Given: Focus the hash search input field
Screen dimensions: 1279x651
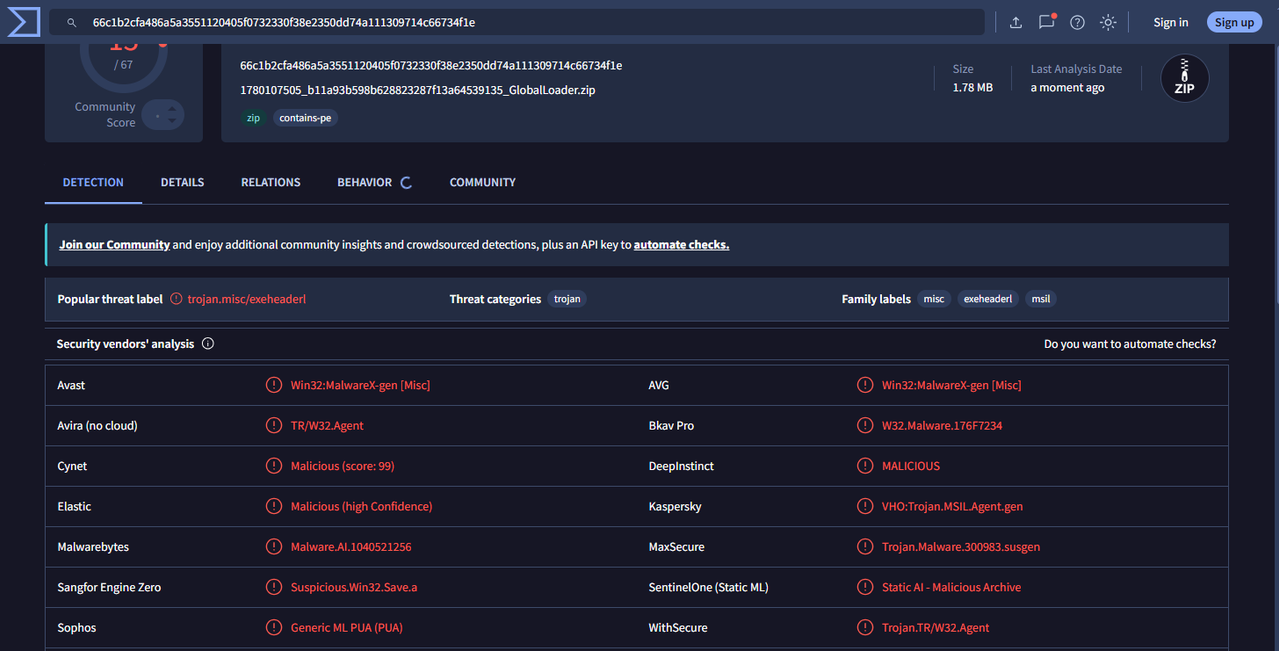Looking at the screenshot, I should [x=517, y=22].
